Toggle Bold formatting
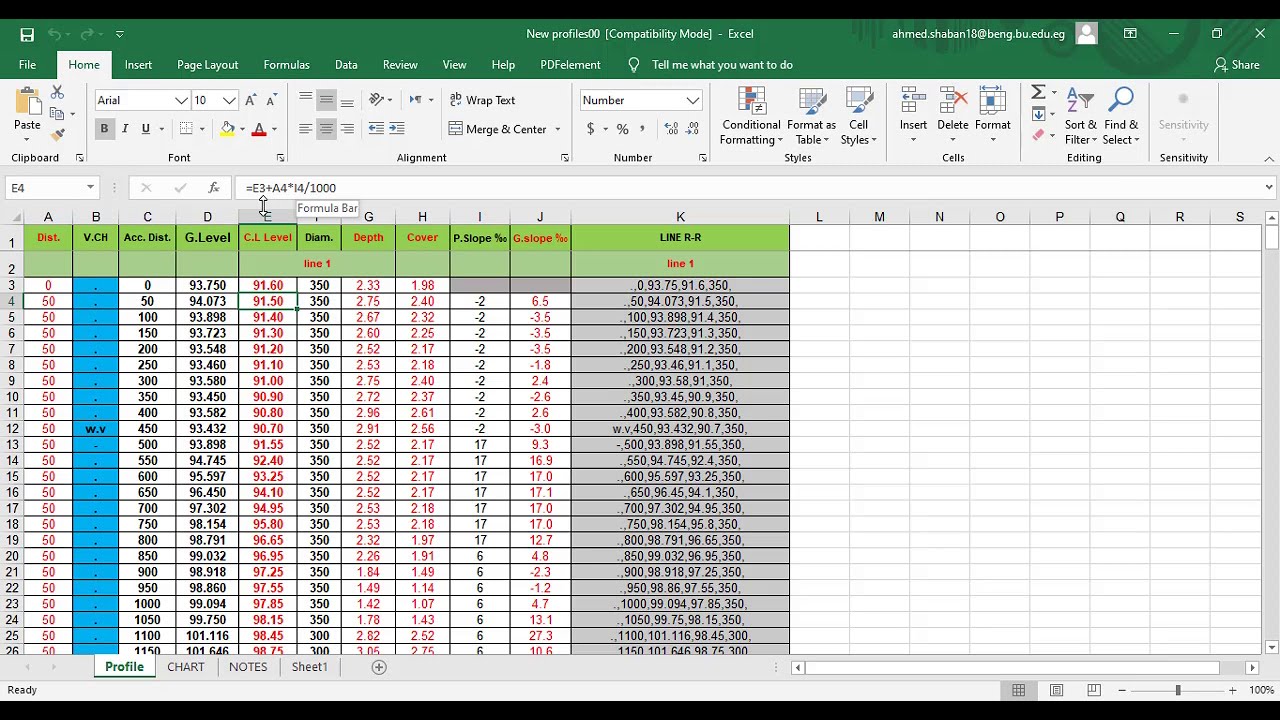This screenshot has height=720, width=1280. pos(104,129)
